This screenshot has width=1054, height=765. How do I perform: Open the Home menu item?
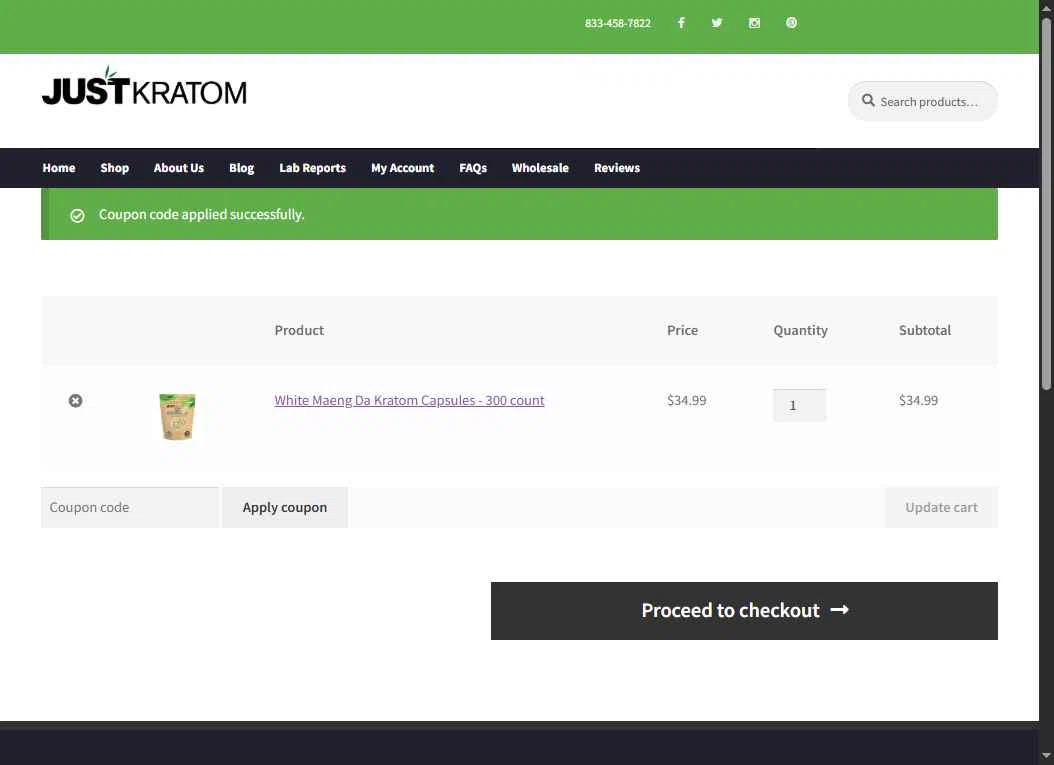pos(59,168)
